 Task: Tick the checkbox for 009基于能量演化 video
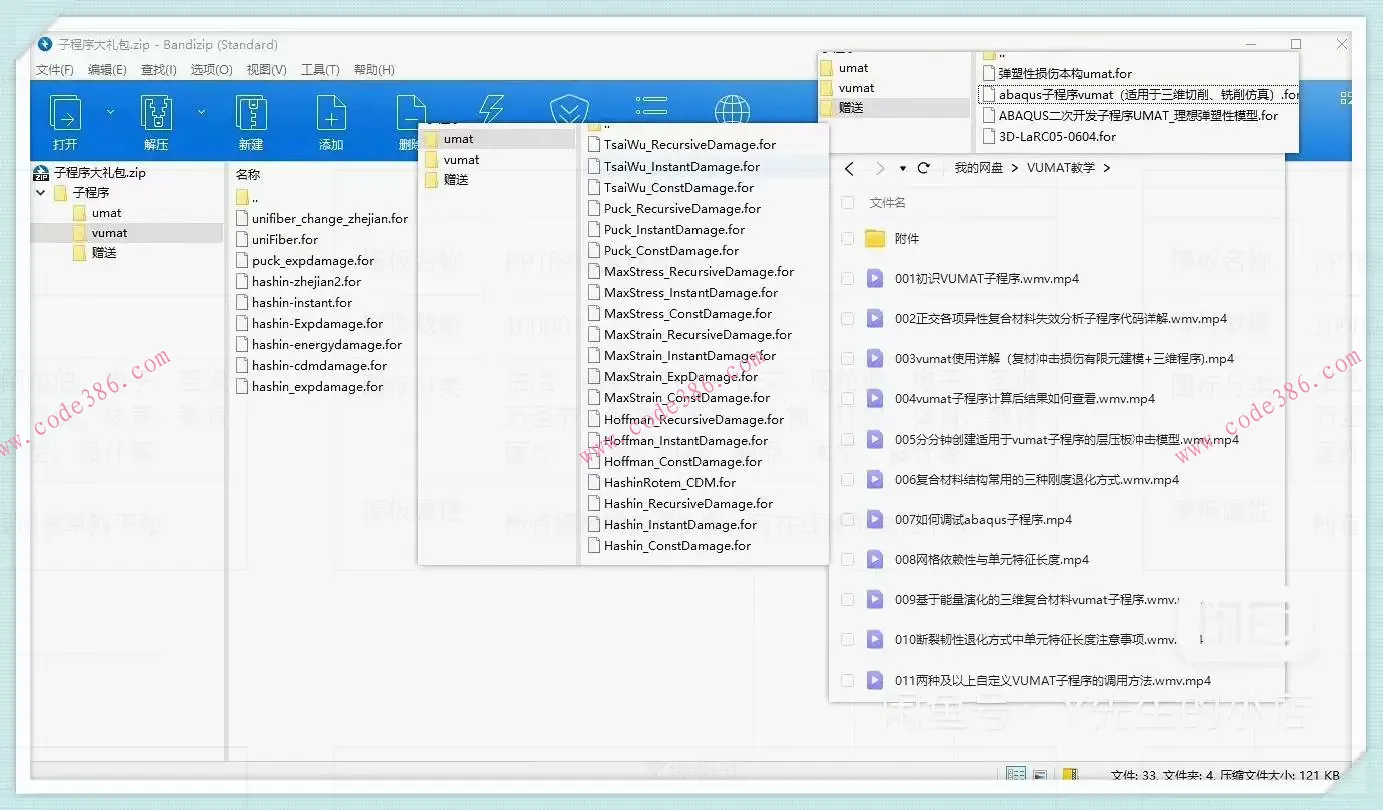tap(848, 600)
